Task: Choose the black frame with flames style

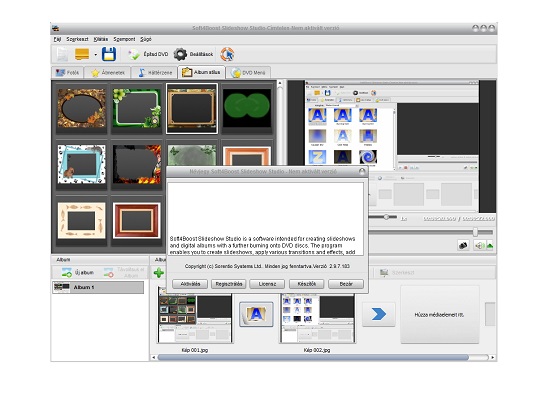Action: click(137, 164)
